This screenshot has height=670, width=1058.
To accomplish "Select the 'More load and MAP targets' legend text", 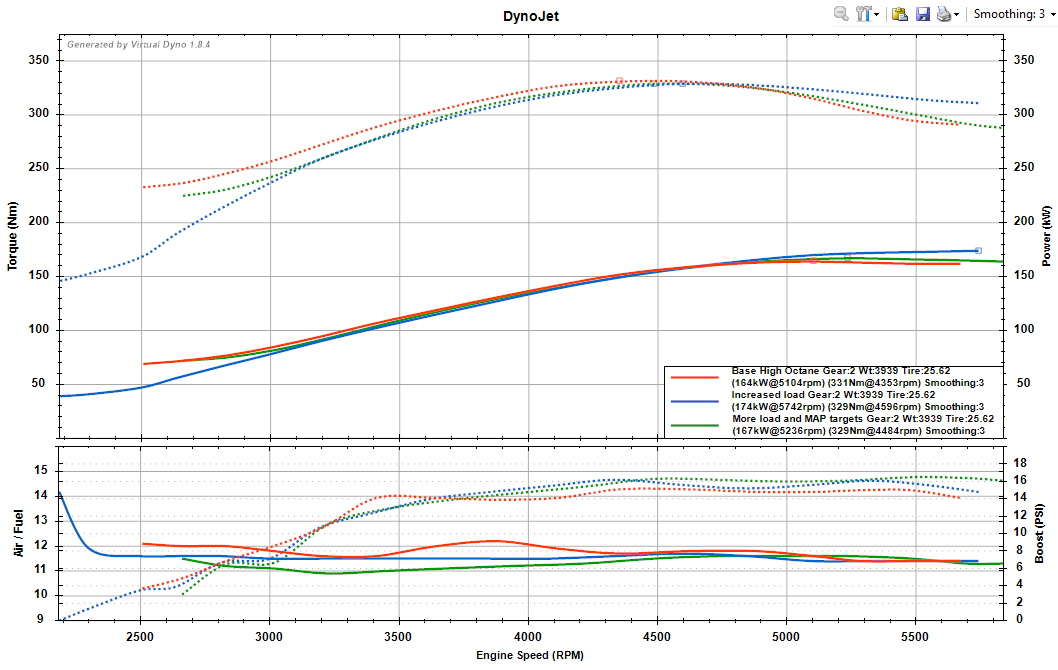I will 798,418.
